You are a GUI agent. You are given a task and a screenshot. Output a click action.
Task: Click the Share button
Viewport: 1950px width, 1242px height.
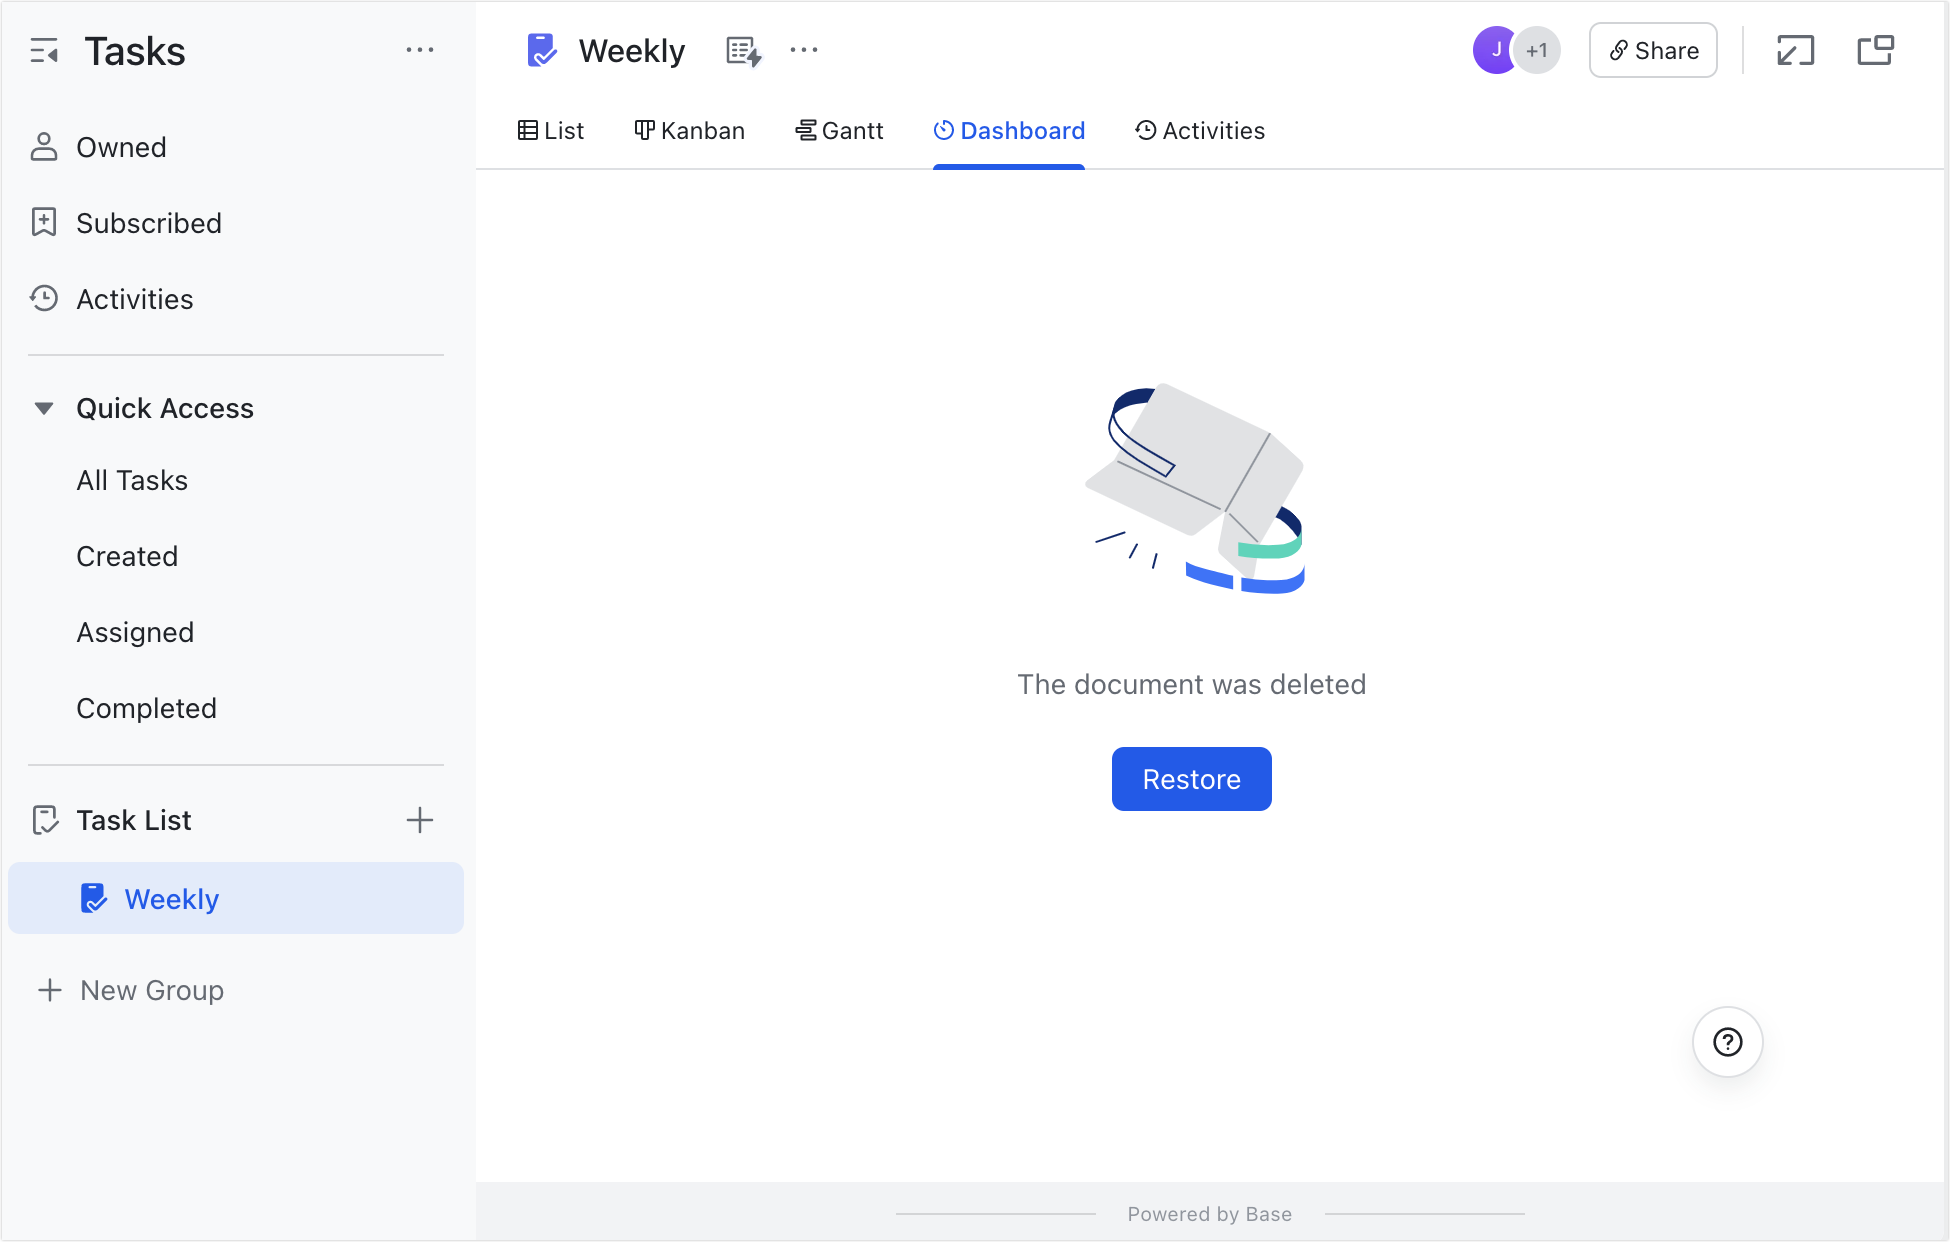1652,49
